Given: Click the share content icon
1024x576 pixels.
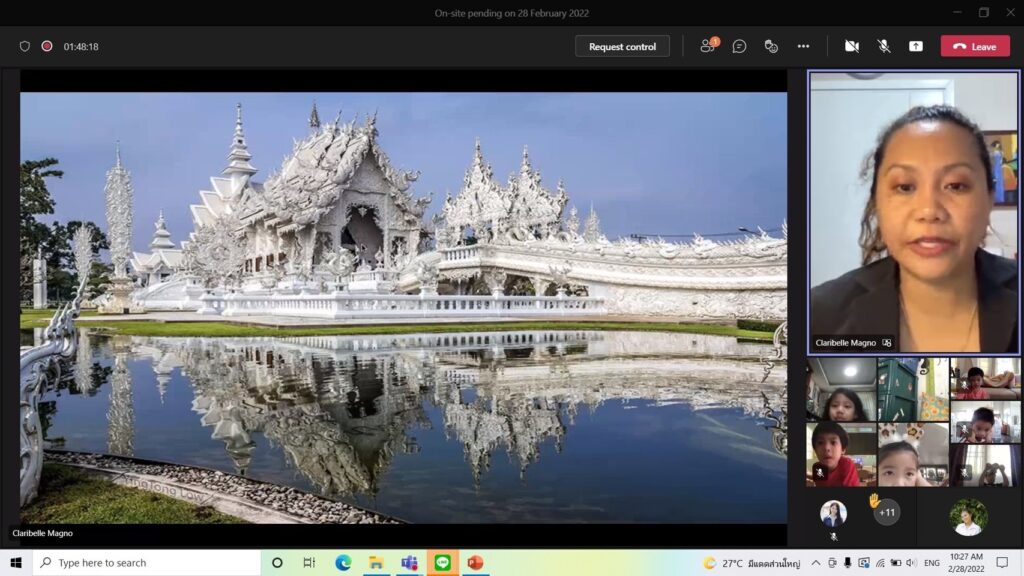Looking at the screenshot, I should point(915,46).
